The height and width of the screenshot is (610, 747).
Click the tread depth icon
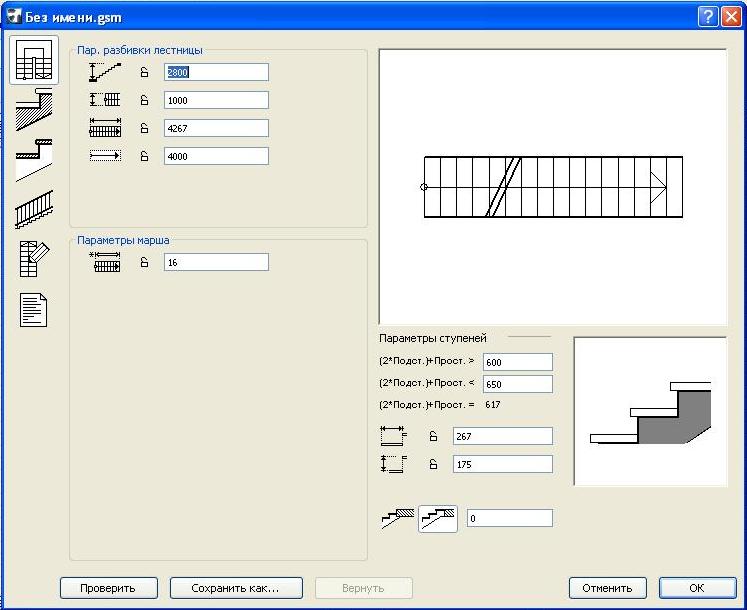click(394, 436)
